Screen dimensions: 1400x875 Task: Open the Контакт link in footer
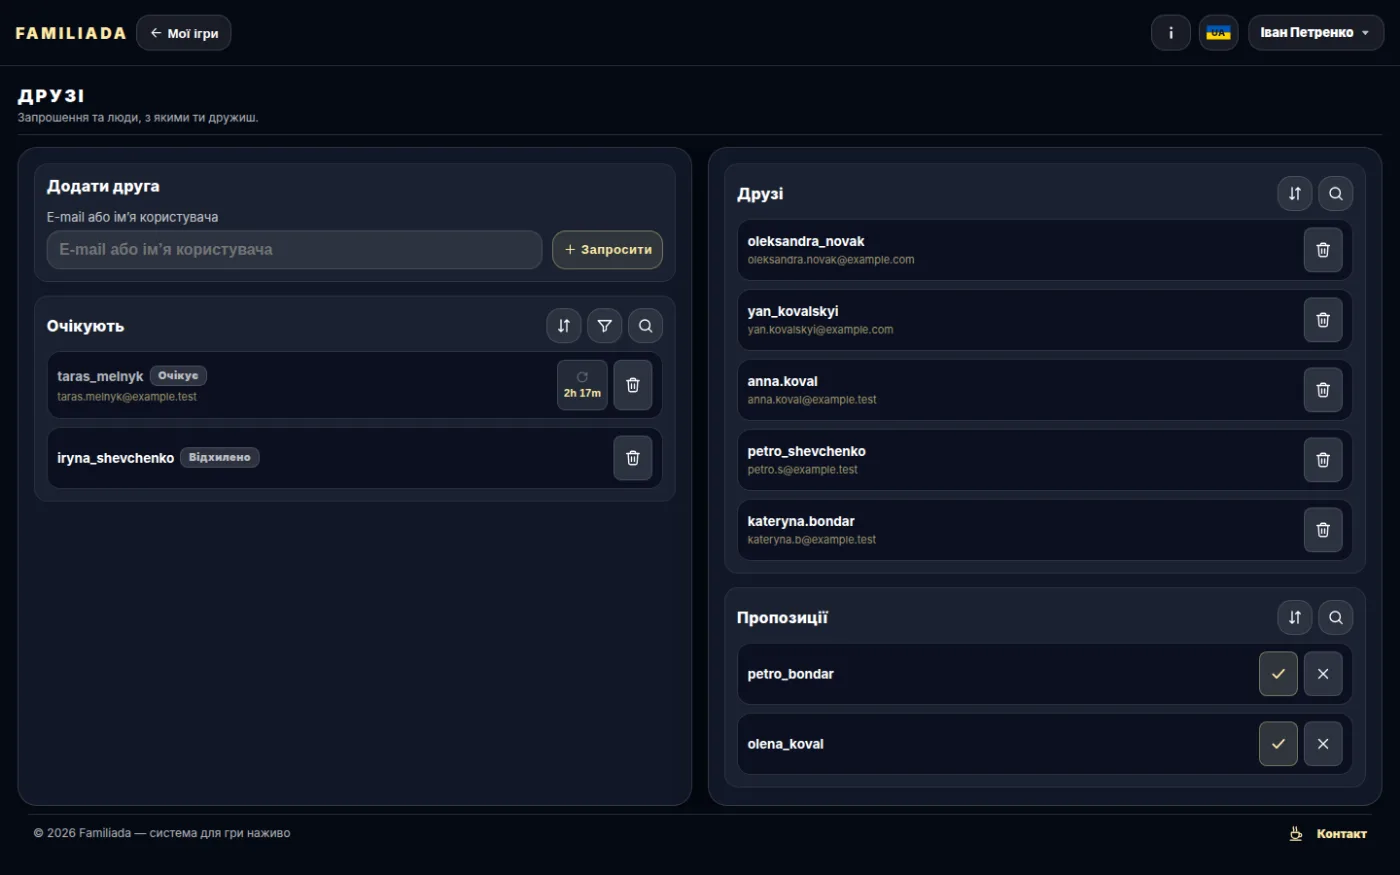[x=1328, y=834]
